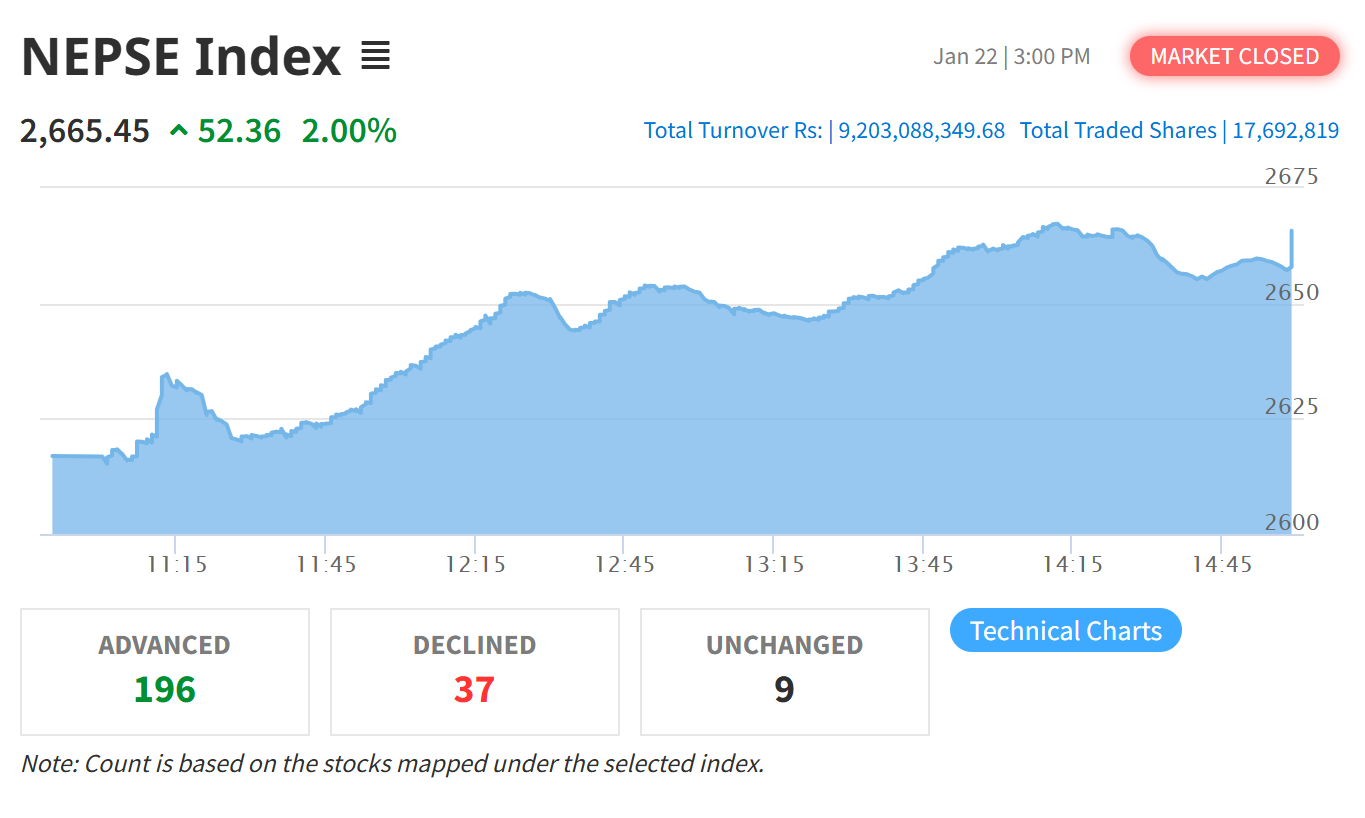The image size is (1365, 818).
Task: Click the 14:15 time axis marker
Action: point(1072,564)
